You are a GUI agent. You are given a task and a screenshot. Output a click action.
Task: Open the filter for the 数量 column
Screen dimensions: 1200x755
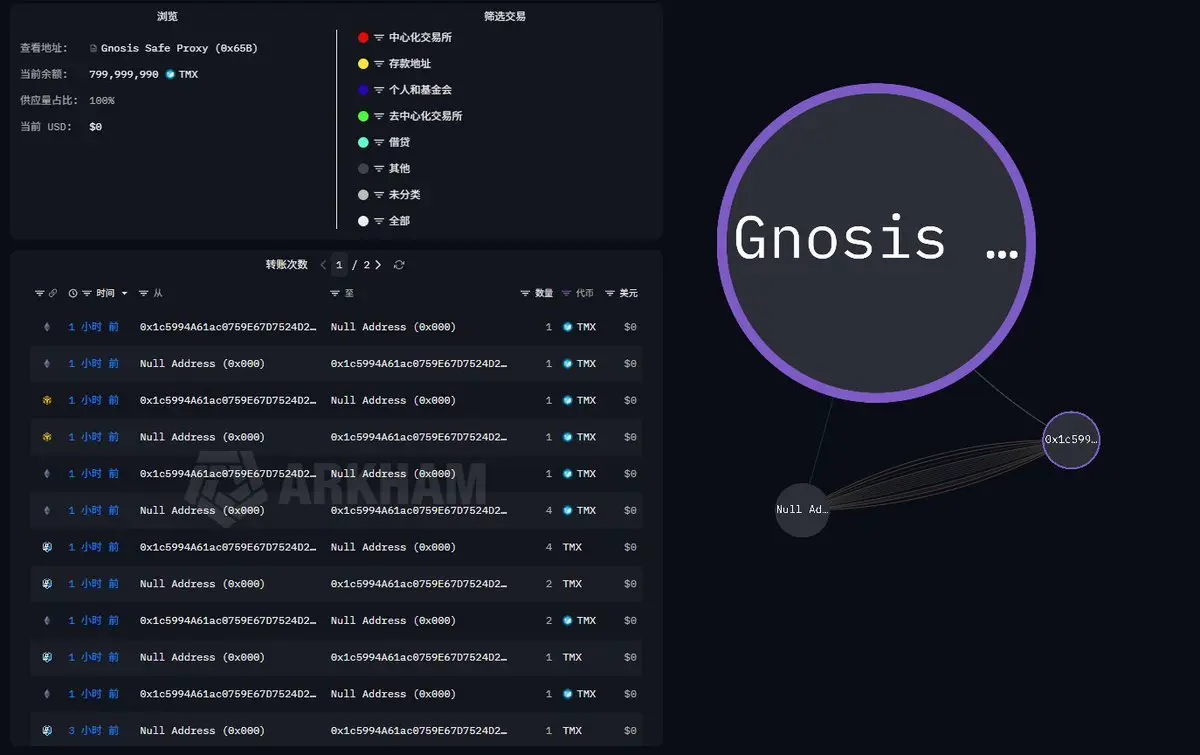[x=525, y=293]
